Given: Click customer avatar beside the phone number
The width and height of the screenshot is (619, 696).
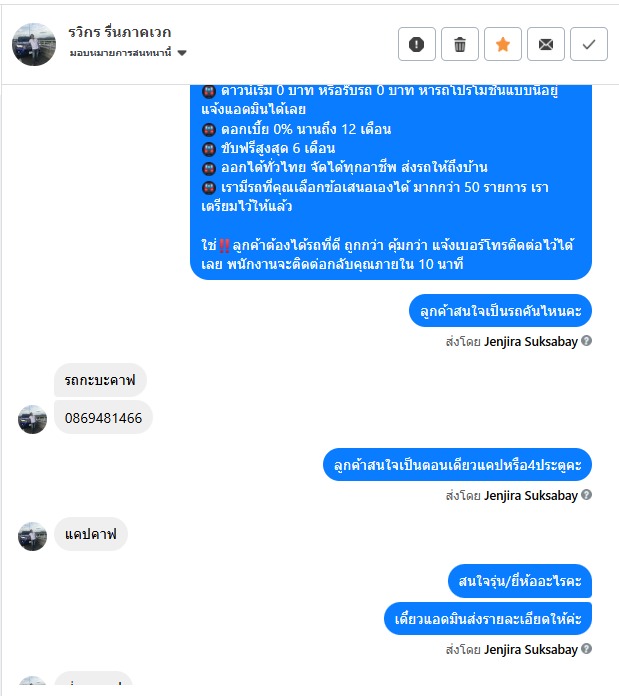Looking at the screenshot, I should tap(32, 419).
